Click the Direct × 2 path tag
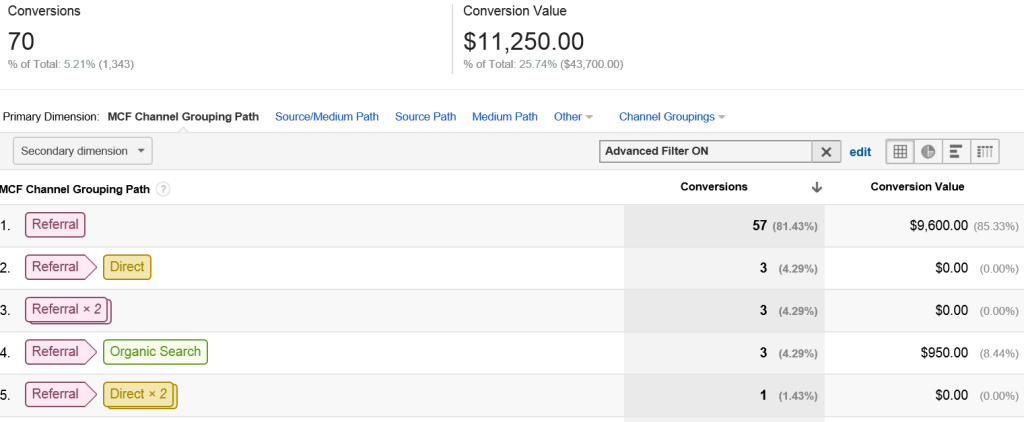Viewport: 1024px width, 422px height. coord(140,395)
